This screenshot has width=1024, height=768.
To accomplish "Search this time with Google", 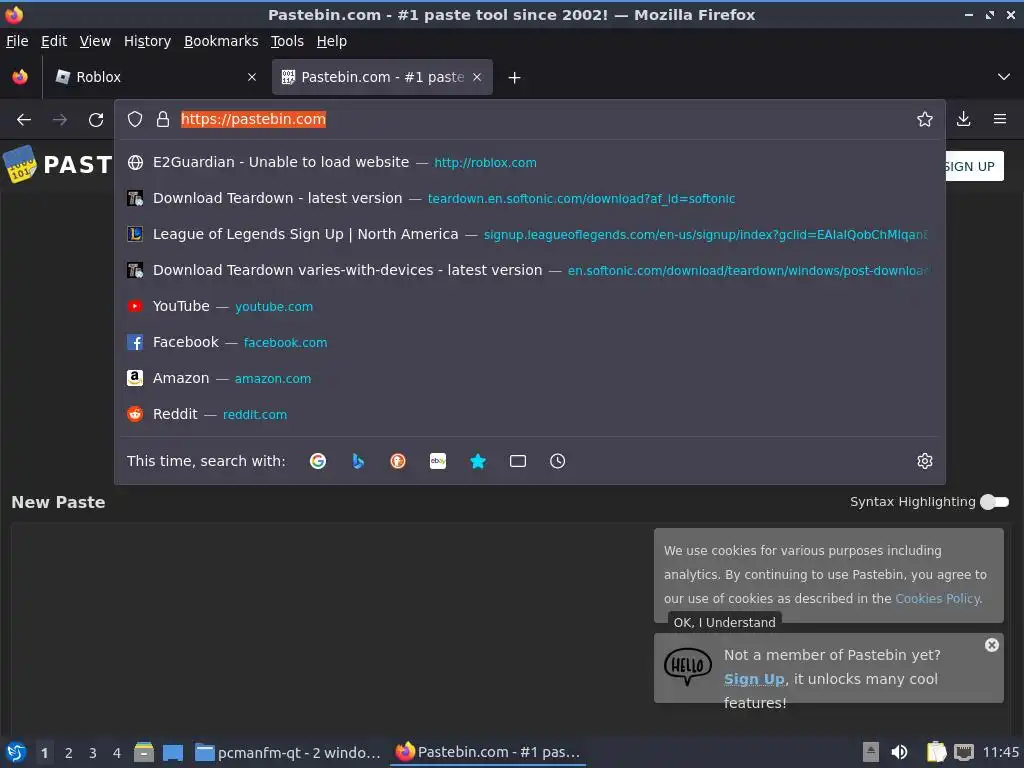I will click(x=318, y=461).
